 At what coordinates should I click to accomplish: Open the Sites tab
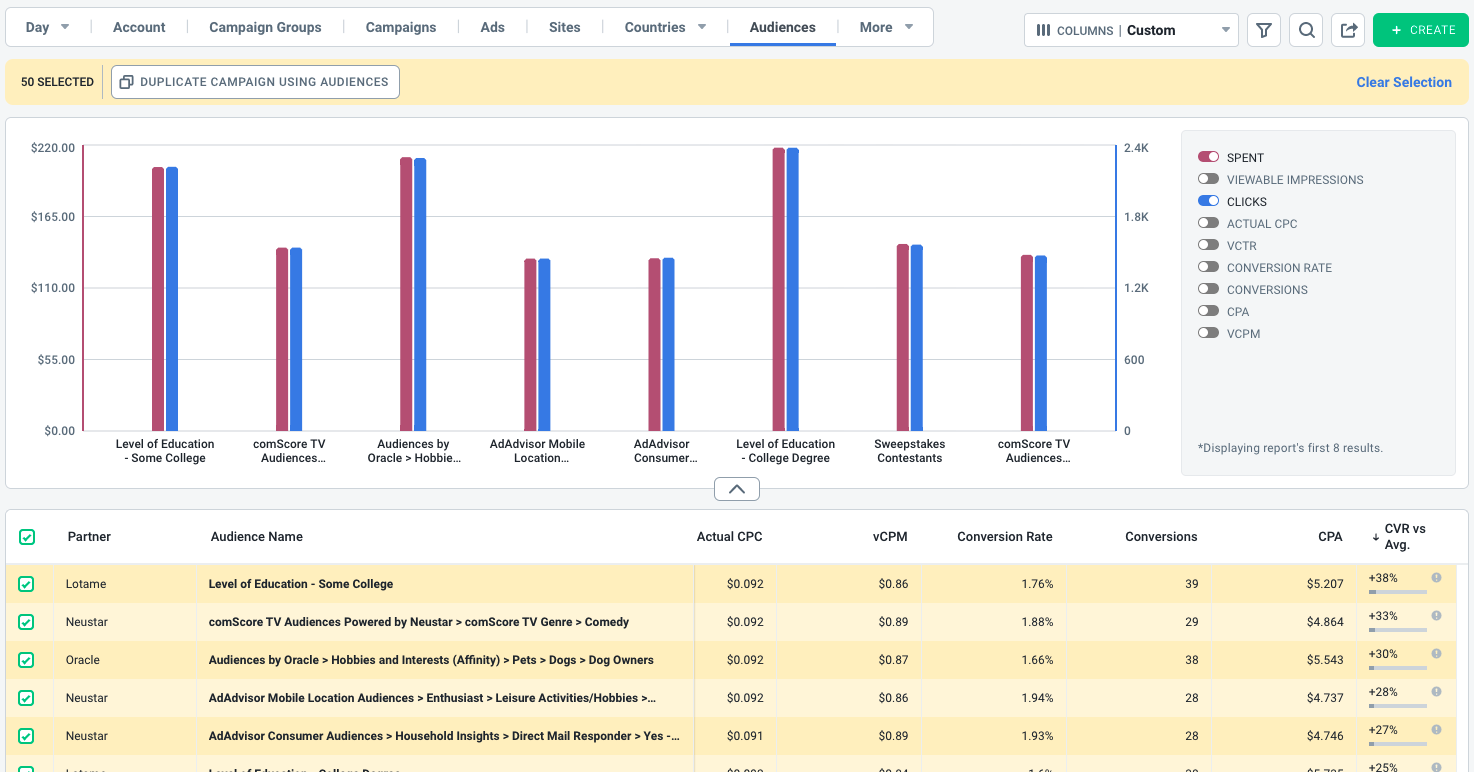(565, 27)
